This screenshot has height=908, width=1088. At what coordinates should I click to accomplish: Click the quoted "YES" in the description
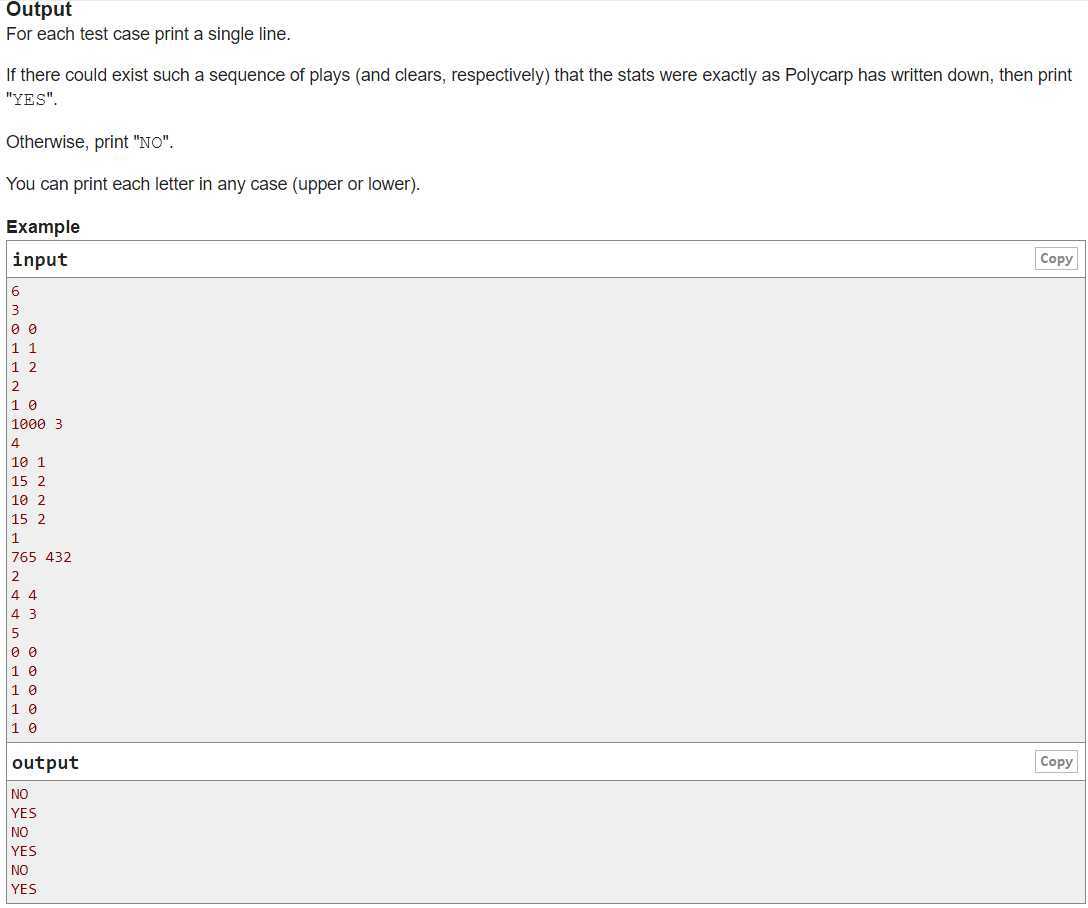(31, 100)
